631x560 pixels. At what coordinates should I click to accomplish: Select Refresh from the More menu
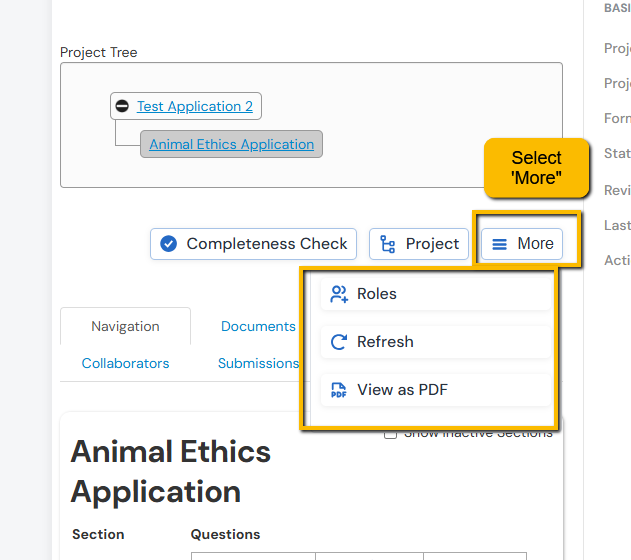click(x=385, y=342)
